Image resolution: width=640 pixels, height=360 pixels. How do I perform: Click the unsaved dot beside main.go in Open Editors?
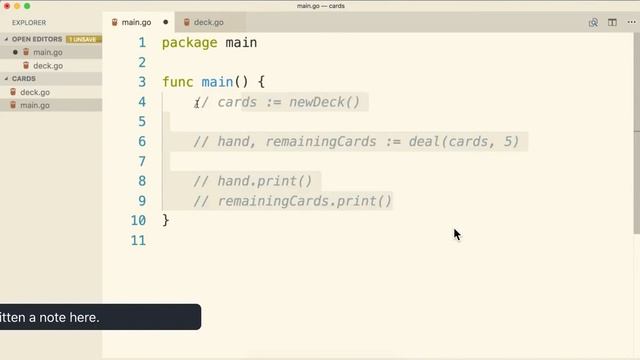[15, 52]
